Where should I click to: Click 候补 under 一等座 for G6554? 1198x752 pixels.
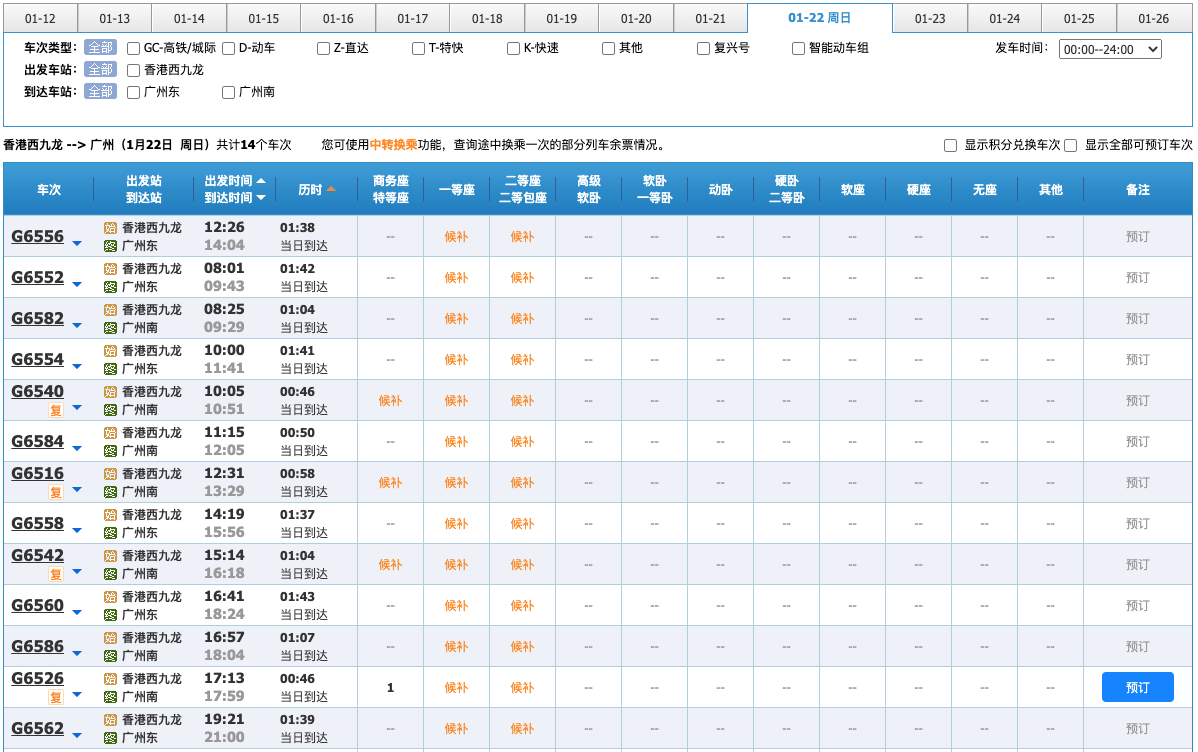point(456,360)
